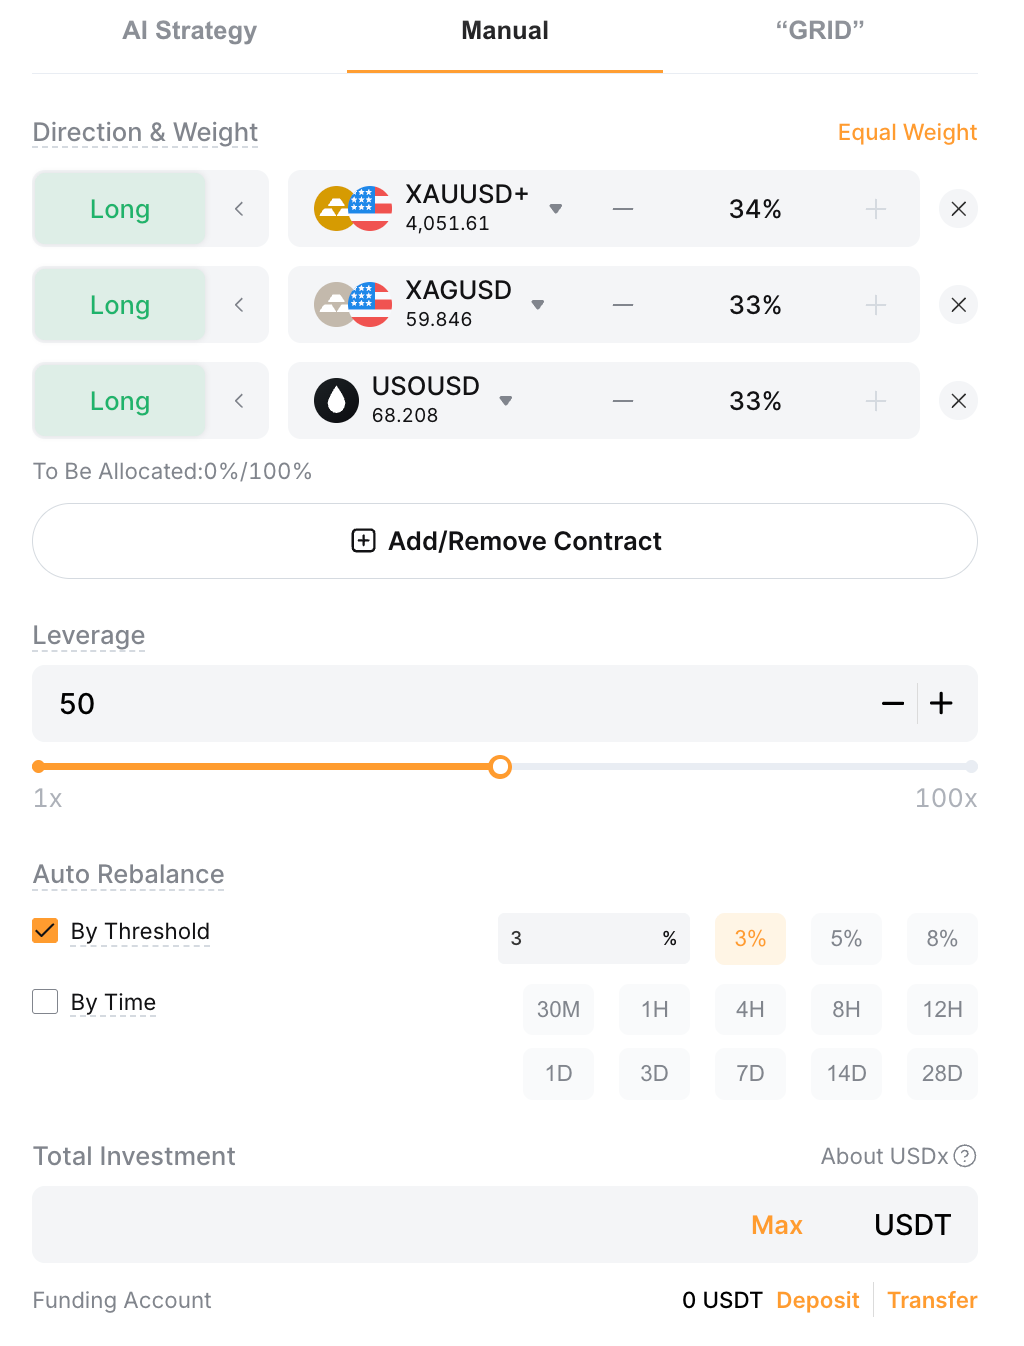Image resolution: width=1024 pixels, height=1346 pixels.
Task: Click the leverage slider handle
Action: click(x=500, y=767)
